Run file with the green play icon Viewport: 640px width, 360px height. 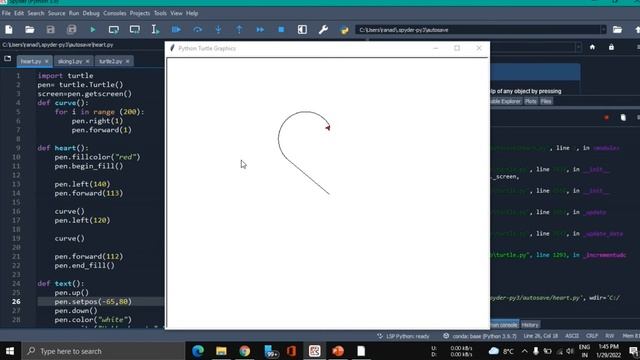(93, 30)
